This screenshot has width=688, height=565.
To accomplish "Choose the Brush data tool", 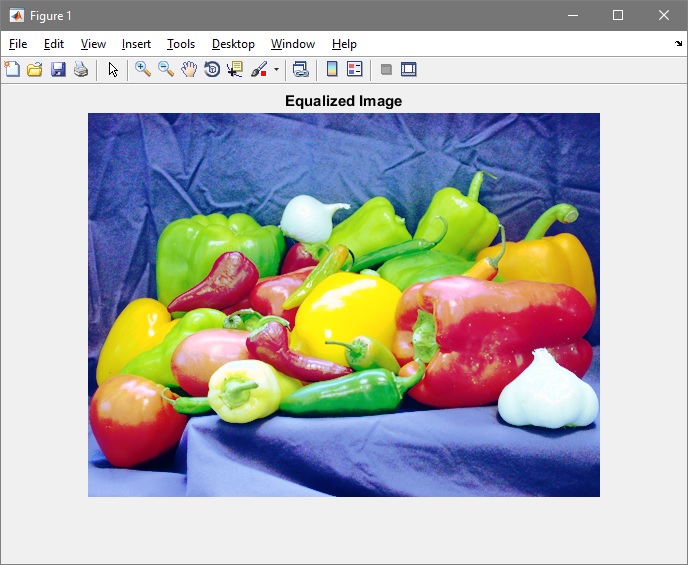I will (x=259, y=69).
